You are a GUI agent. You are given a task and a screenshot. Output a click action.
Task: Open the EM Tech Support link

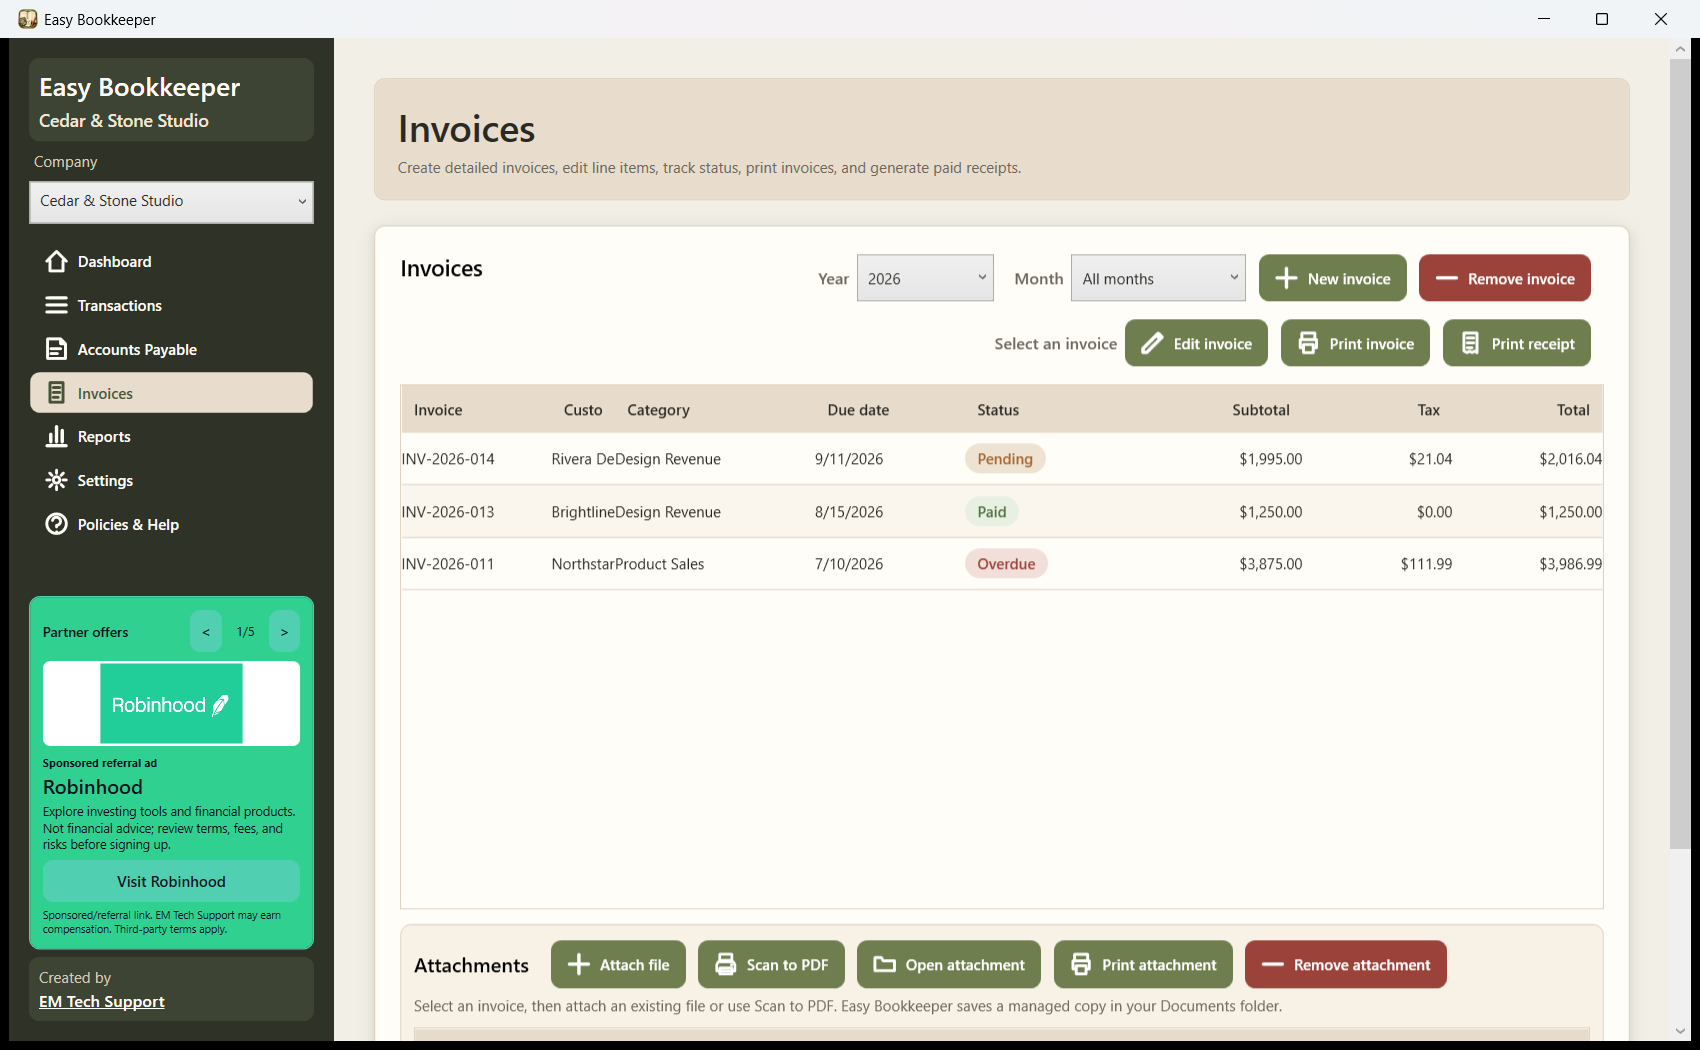coord(102,1001)
